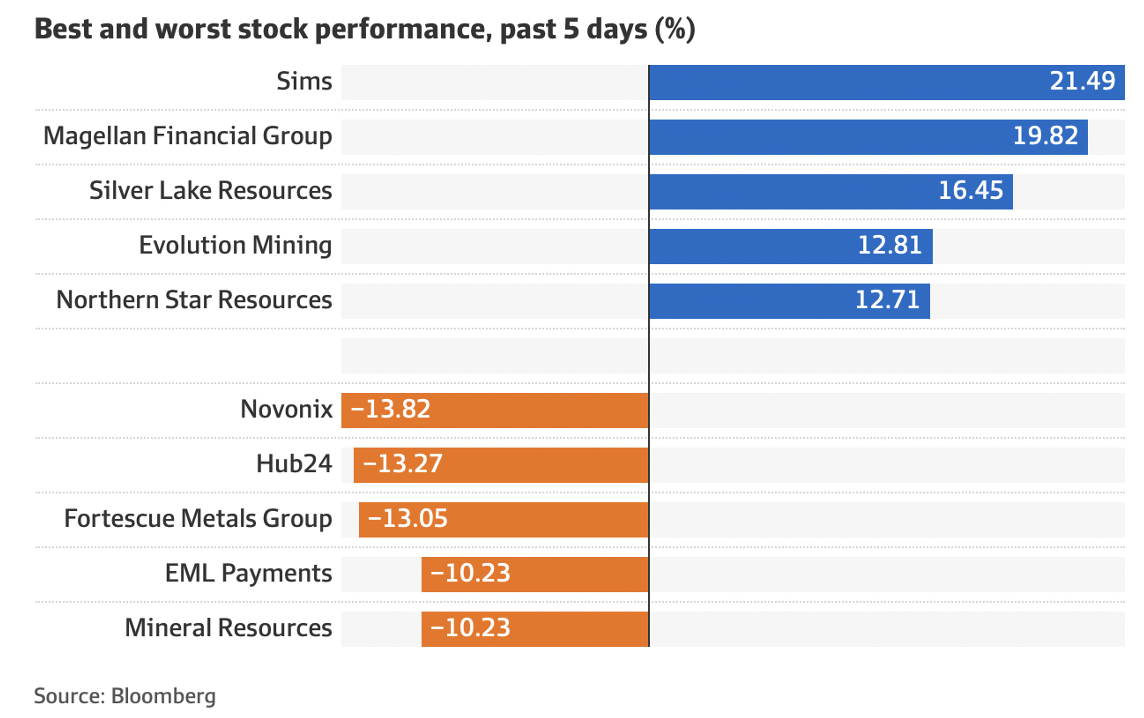Select the Magellan Financial Group label
Image resolution: width=1144 pixels, height=718 pixels.
click(187, 136)
